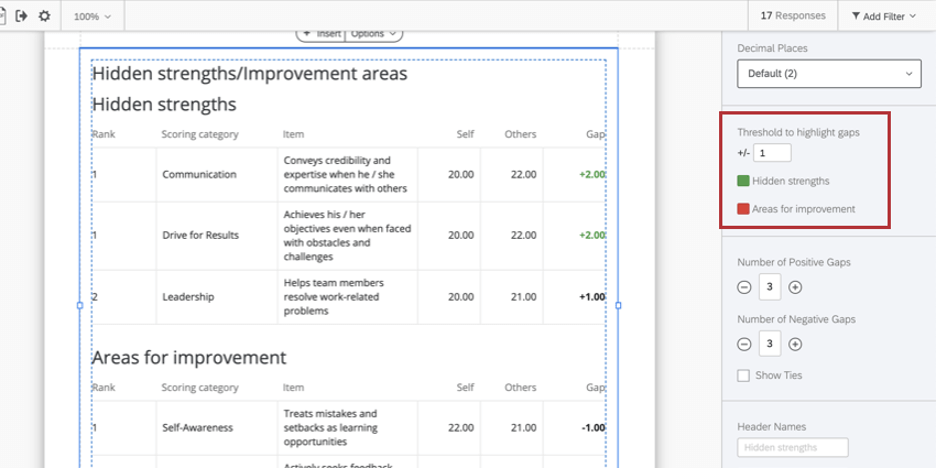Image resolution: width=936 pixels, height=468 pixels.
Task: Click the document icon in the top-left toolbar
Action: pyautogui.click(x=3, y=16)
